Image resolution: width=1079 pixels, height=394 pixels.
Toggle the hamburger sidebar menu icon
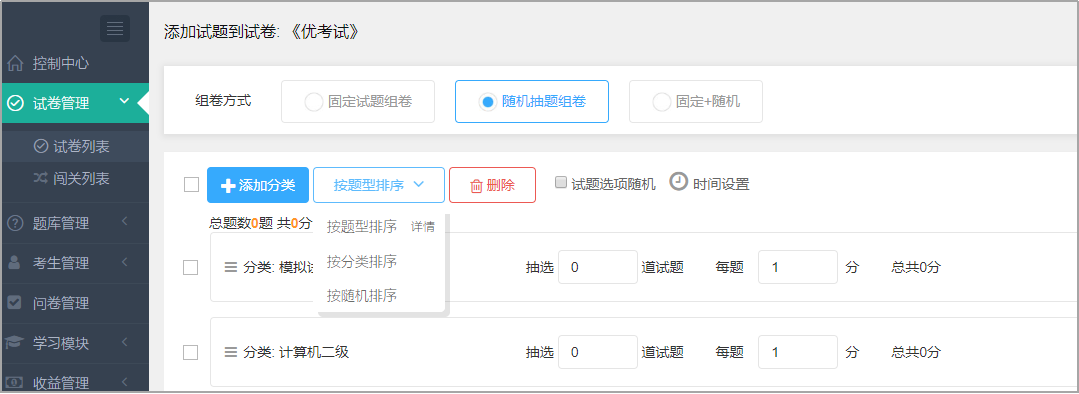pyautogui.click(x=115, y=28)
